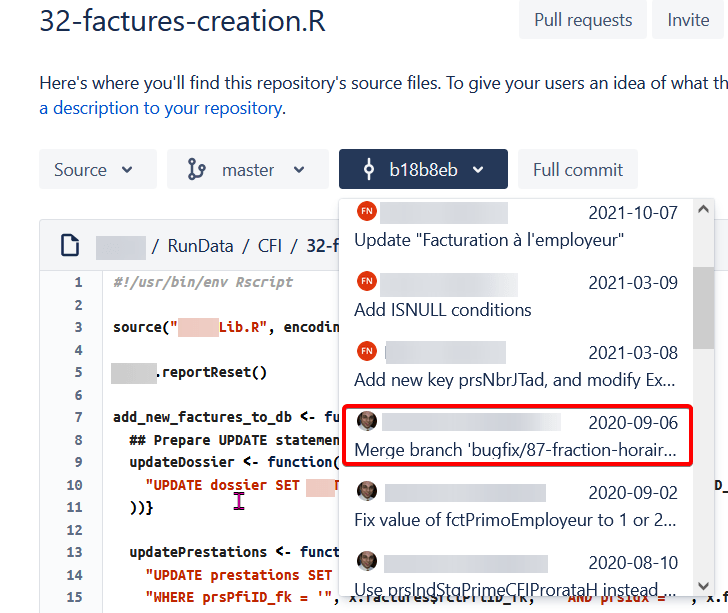The width and height of the screenshot is (728, 613).
Task: Click the 2020-09-02 date text
Action: (x=633, y=493)
